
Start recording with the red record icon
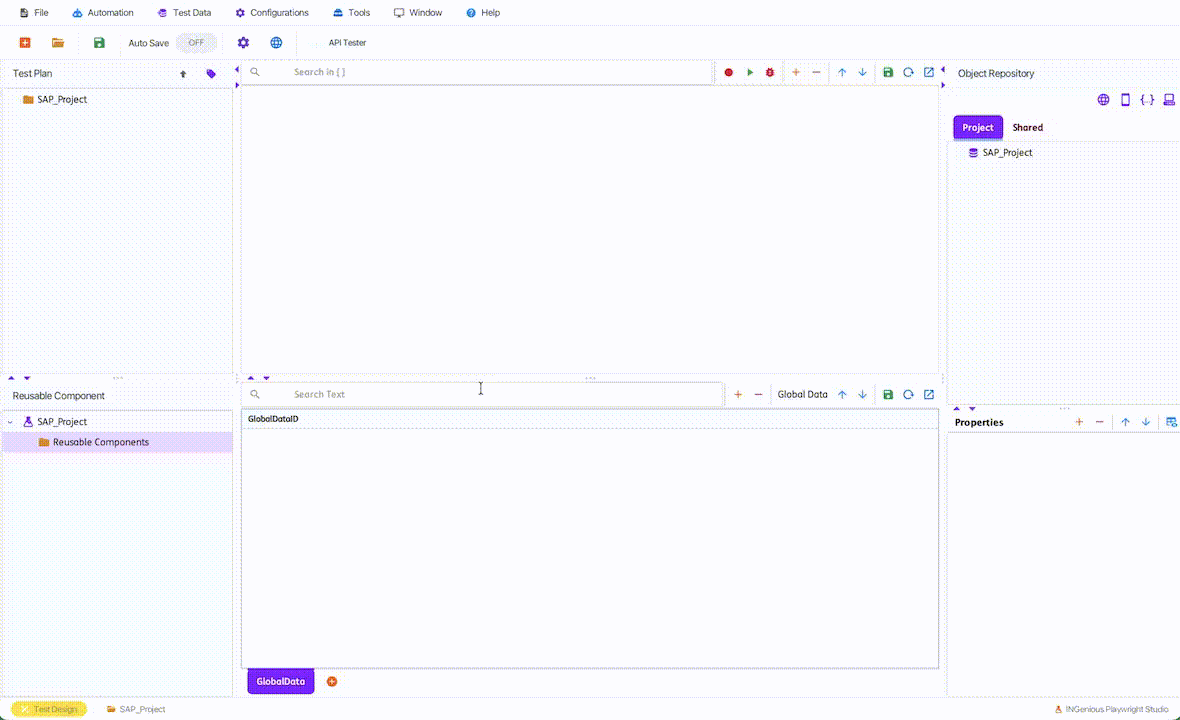tap(728, 72)
